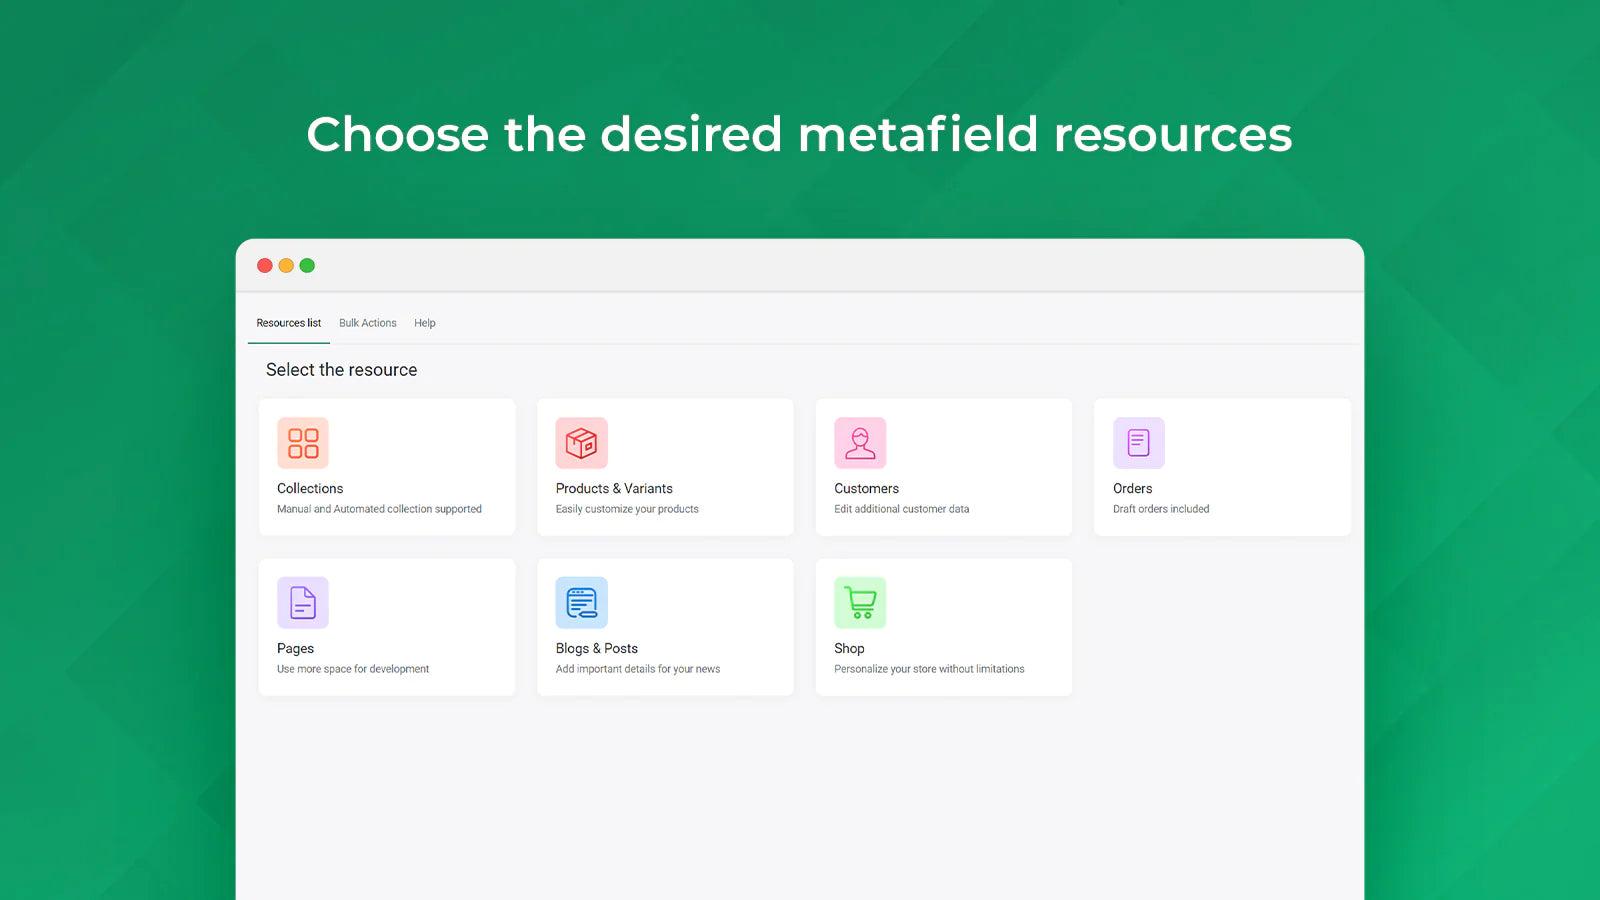This screenshot has width=1600, height=900.
Task: Select the Customers person icon
Action: click(x=860, y=442)
